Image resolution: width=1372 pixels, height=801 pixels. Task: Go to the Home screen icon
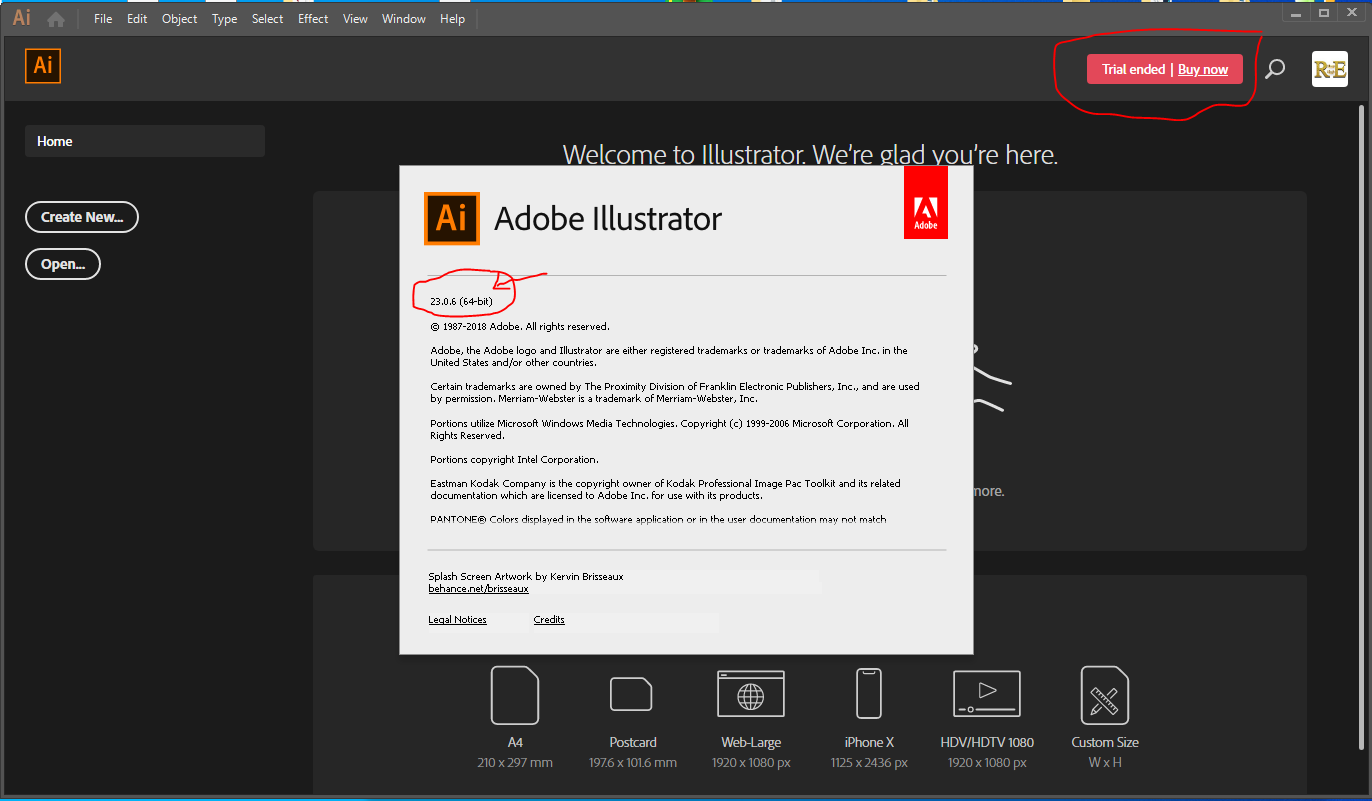[56, 19]
